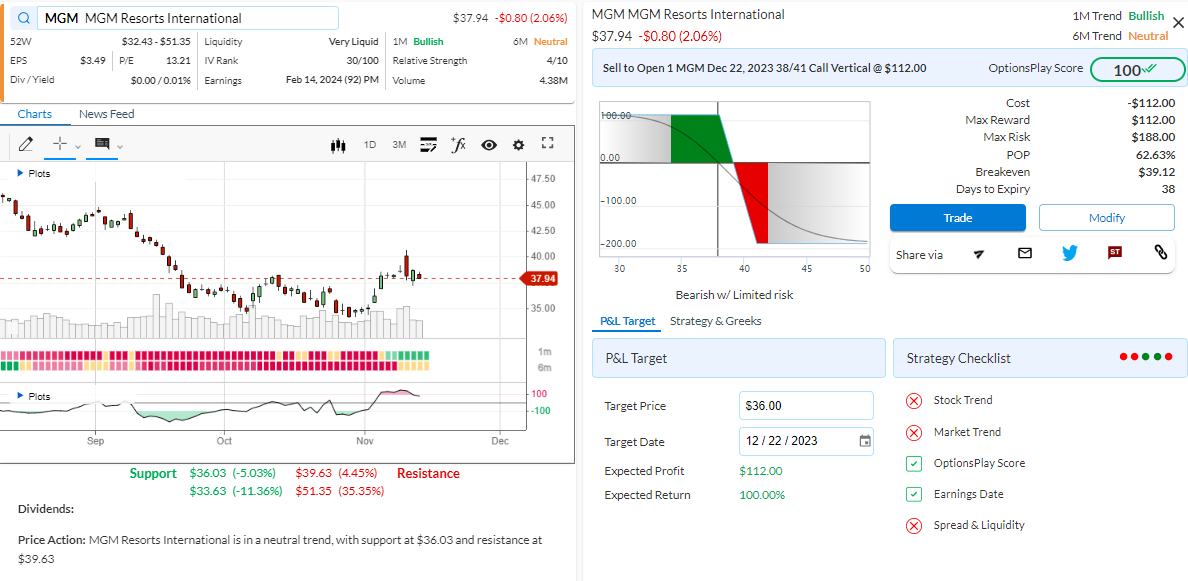Toggle chart visibility with the eye icon

(489, 145)
